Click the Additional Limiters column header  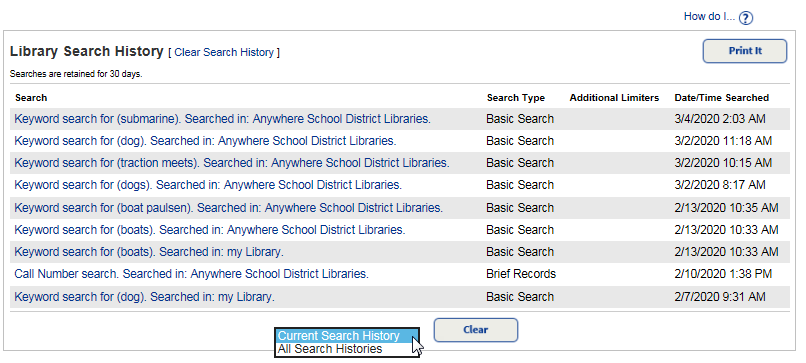click(x=614, y=98)
